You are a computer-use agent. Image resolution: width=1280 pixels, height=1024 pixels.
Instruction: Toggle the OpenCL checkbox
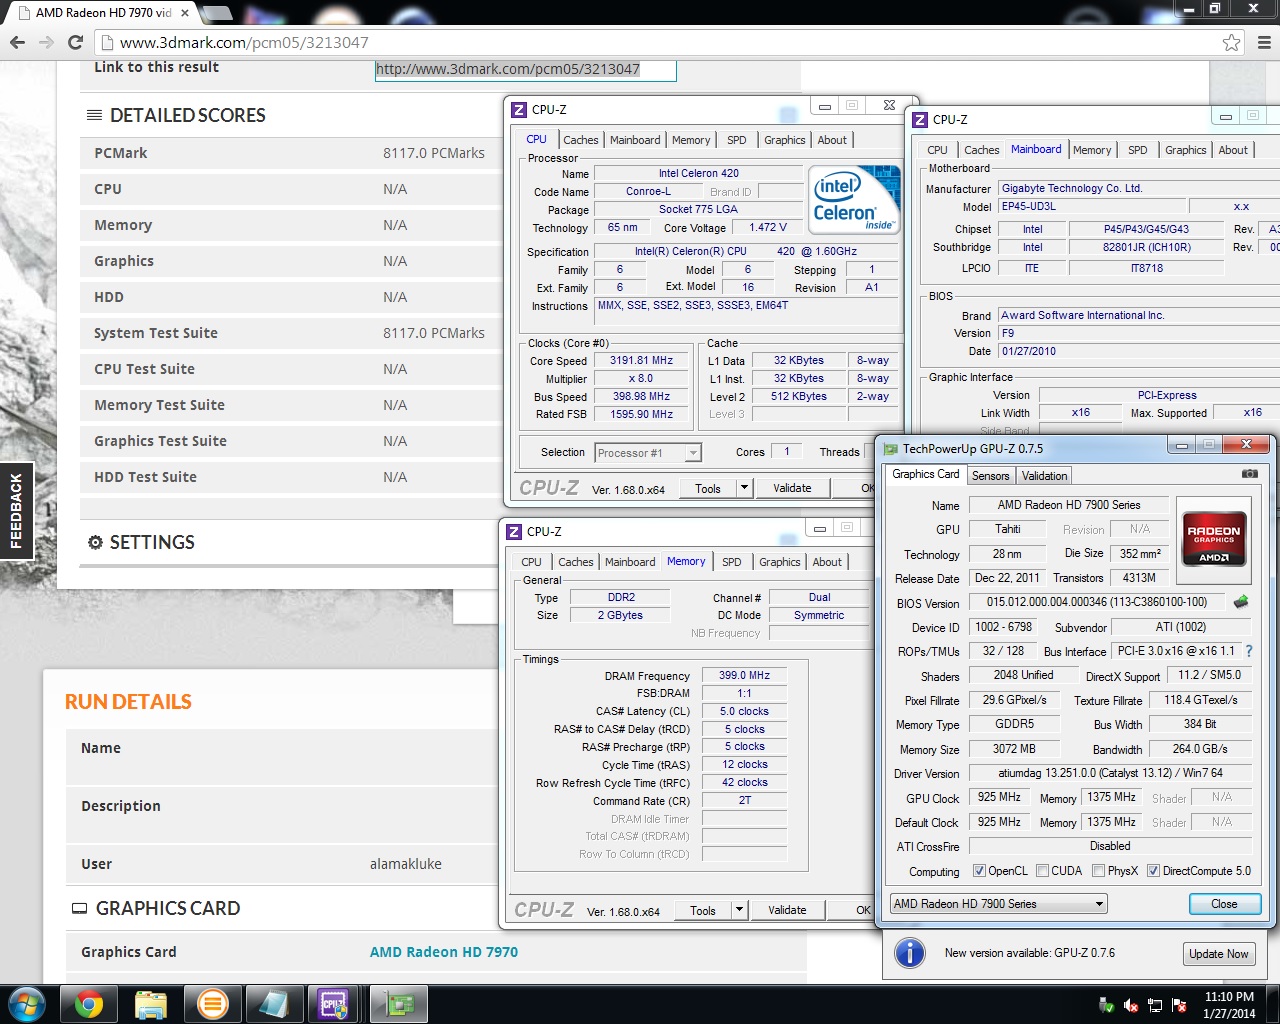point(979,871)
